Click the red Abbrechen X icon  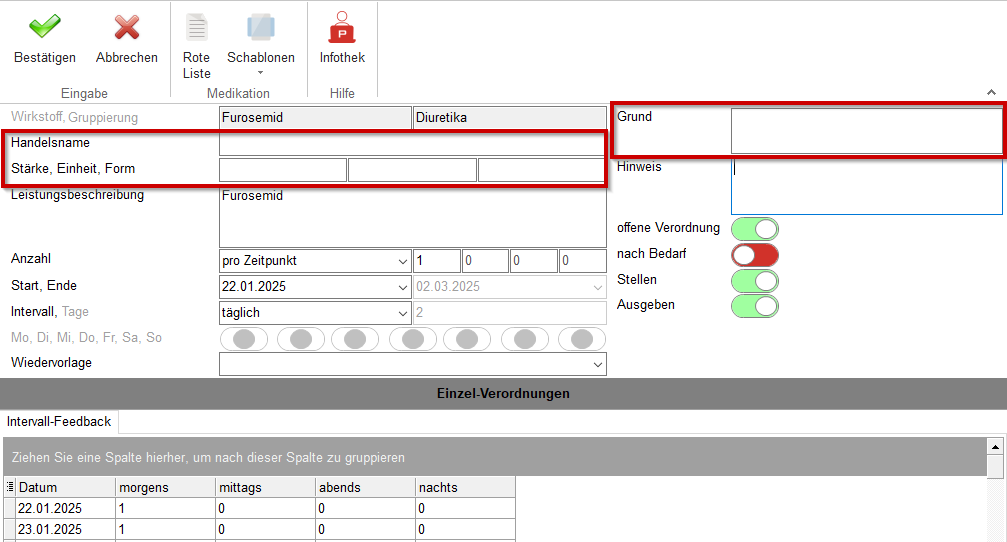(x=127, y=27)
